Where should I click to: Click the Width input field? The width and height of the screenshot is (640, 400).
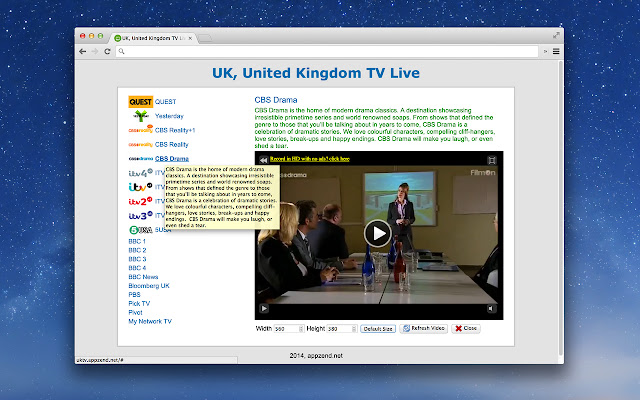tap(289, 329)
